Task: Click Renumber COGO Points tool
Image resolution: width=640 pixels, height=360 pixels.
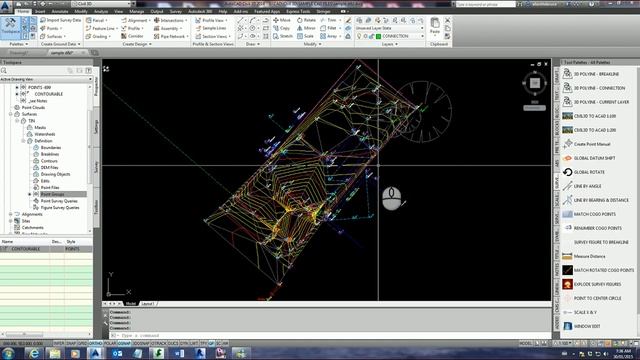Action: coord(592,228)
